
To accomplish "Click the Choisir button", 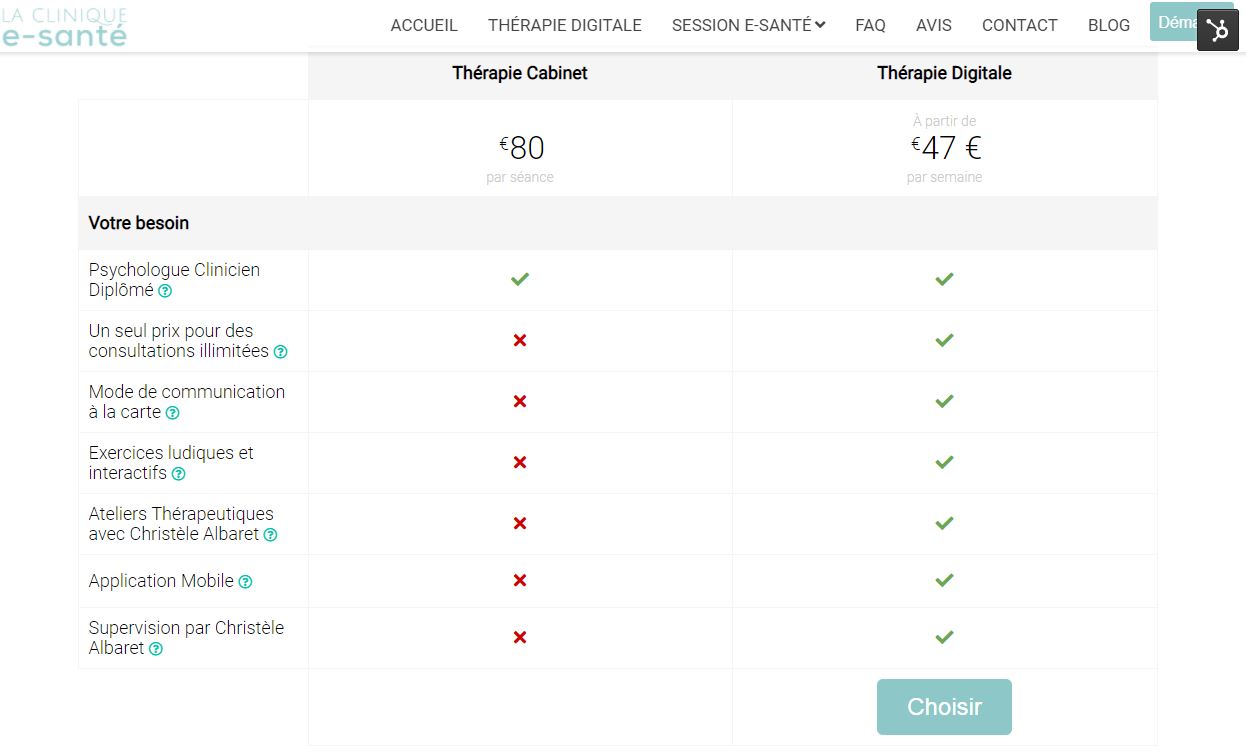I will coord(944,707).
